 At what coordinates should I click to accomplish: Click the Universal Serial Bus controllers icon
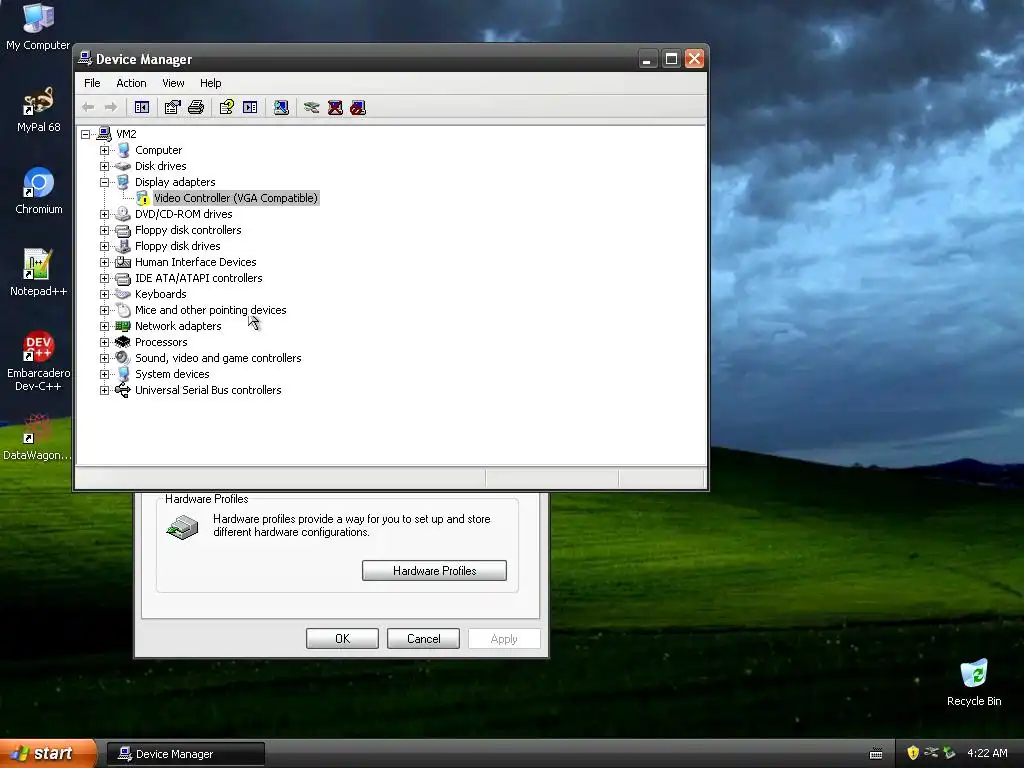(123, 390)
